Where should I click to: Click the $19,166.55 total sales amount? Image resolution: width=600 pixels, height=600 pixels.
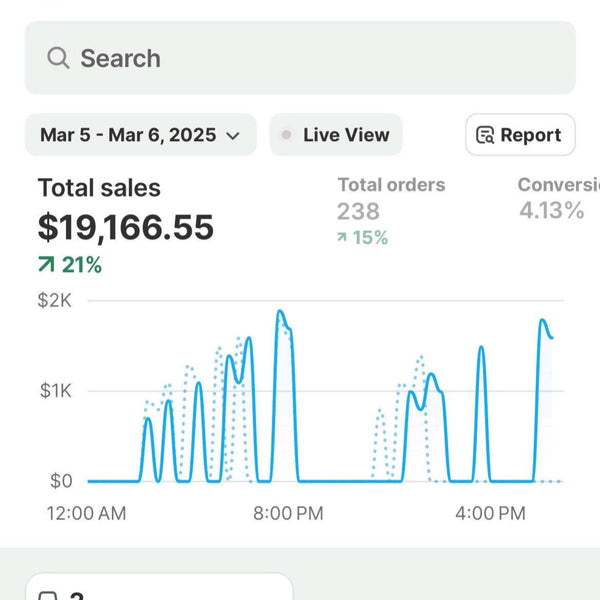coord(126,228)
